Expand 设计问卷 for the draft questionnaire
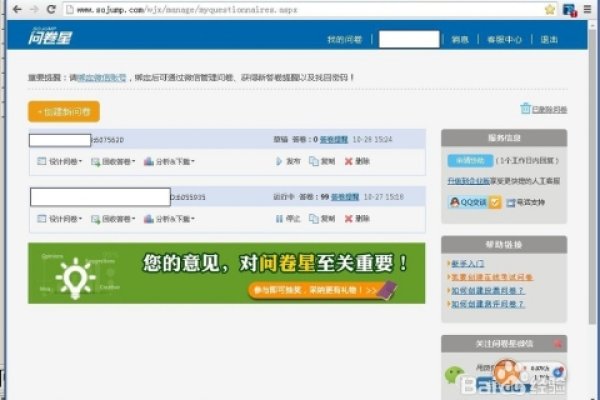Image resolution: width=600 pixels, height=400 pixels. (x=60, y=162)
